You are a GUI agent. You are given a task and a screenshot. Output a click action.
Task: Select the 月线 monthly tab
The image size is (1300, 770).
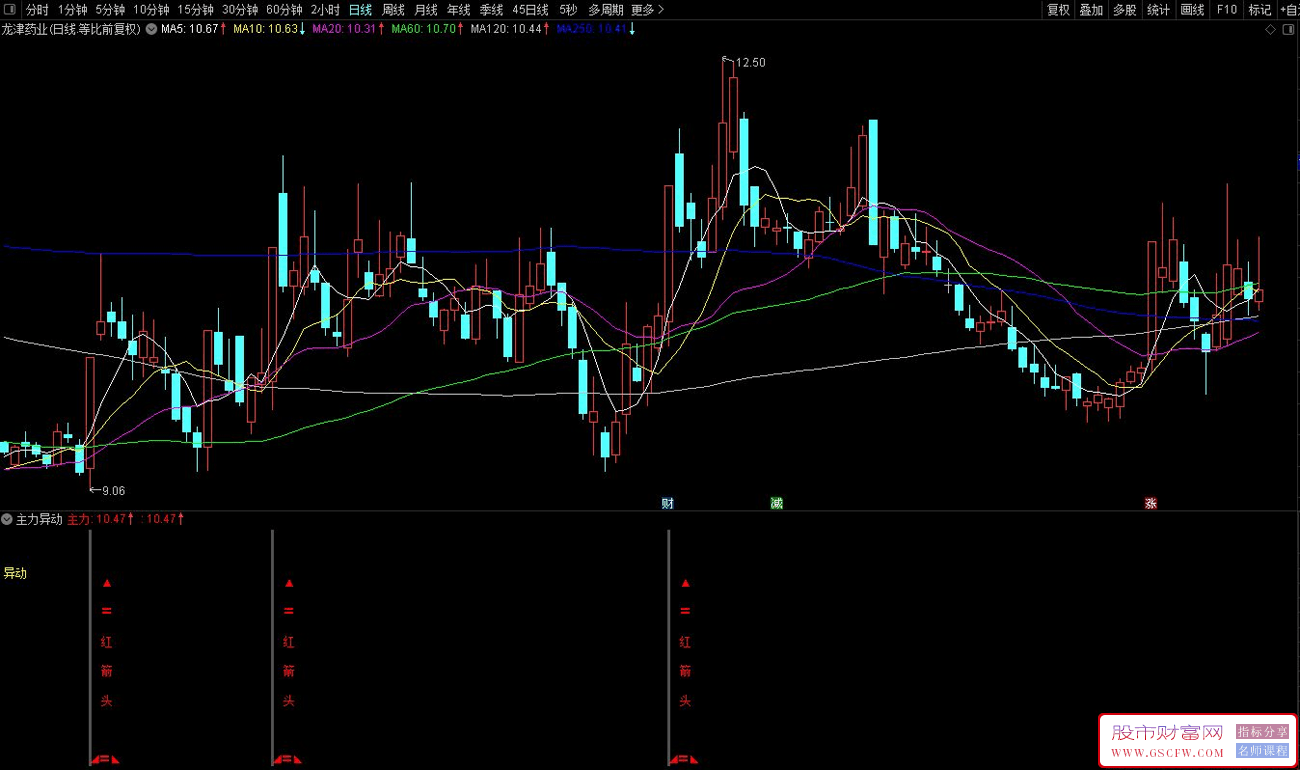(426, 10)
